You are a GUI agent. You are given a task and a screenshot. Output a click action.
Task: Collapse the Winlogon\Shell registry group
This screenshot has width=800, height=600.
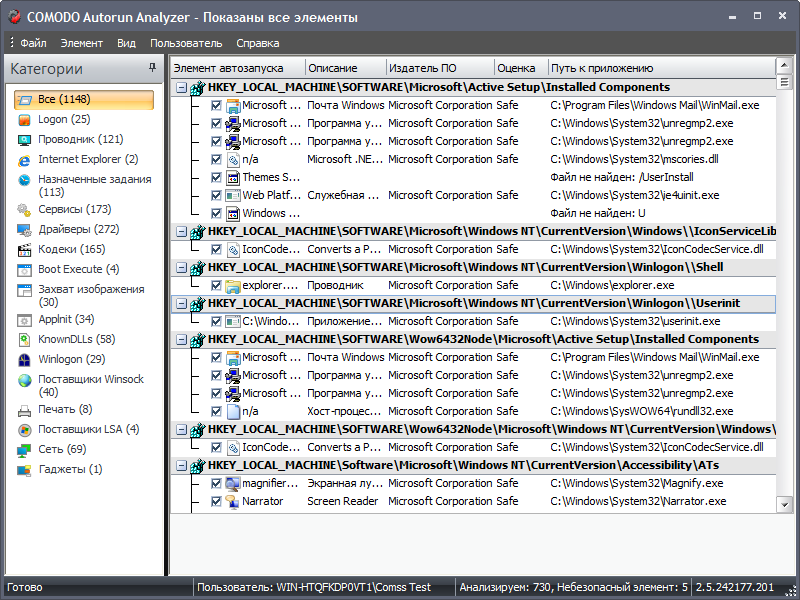click(181, 268)
